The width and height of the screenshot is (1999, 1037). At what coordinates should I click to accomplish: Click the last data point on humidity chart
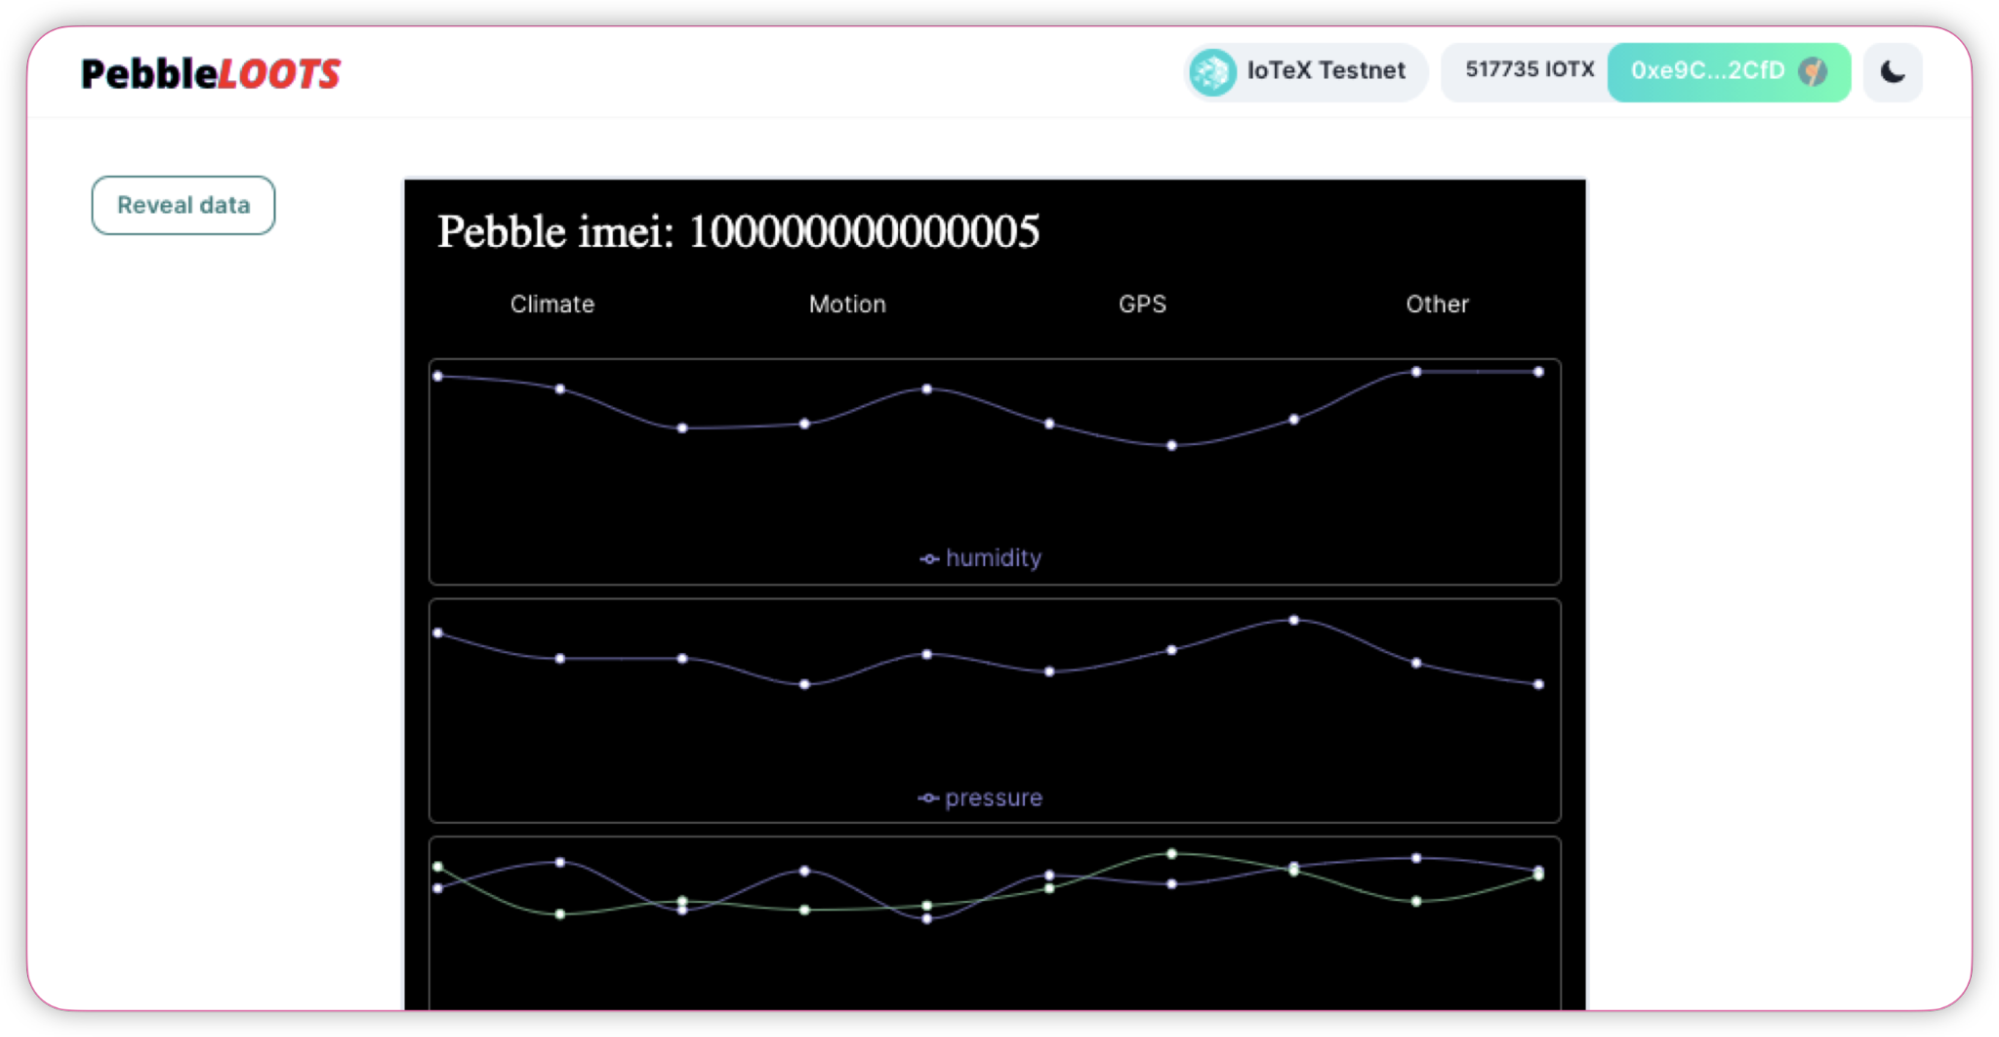point(1538,372)
